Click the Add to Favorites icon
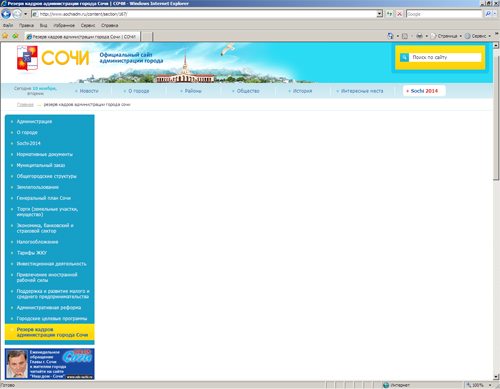Screen dimensions: 500x389 pos(15,36)
